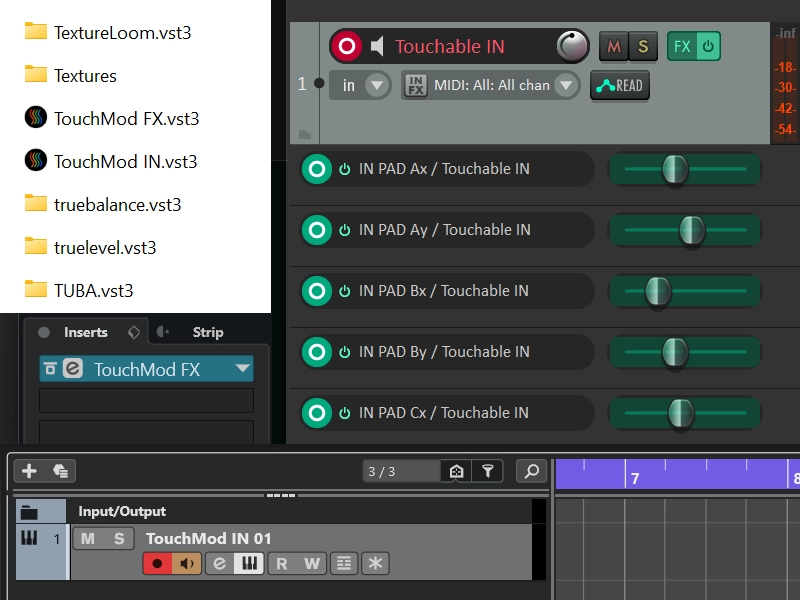Bypass the IN PAD Cx envelope
This screenshot has height=600, width=800.
[x=344, y=413]
